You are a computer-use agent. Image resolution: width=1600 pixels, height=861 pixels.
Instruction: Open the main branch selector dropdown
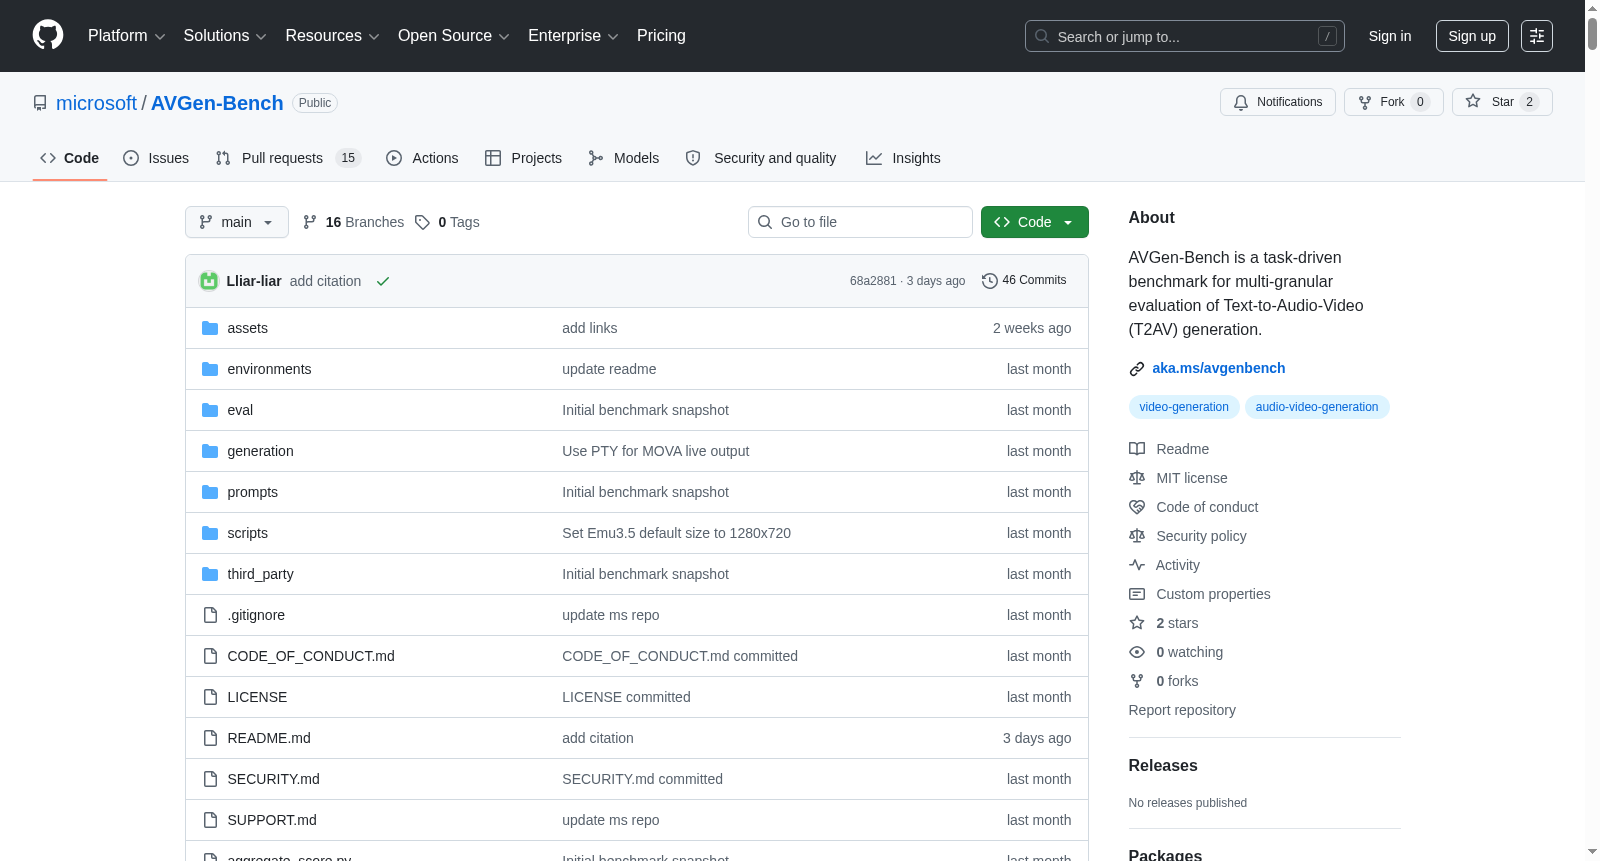tap(237, 222)
